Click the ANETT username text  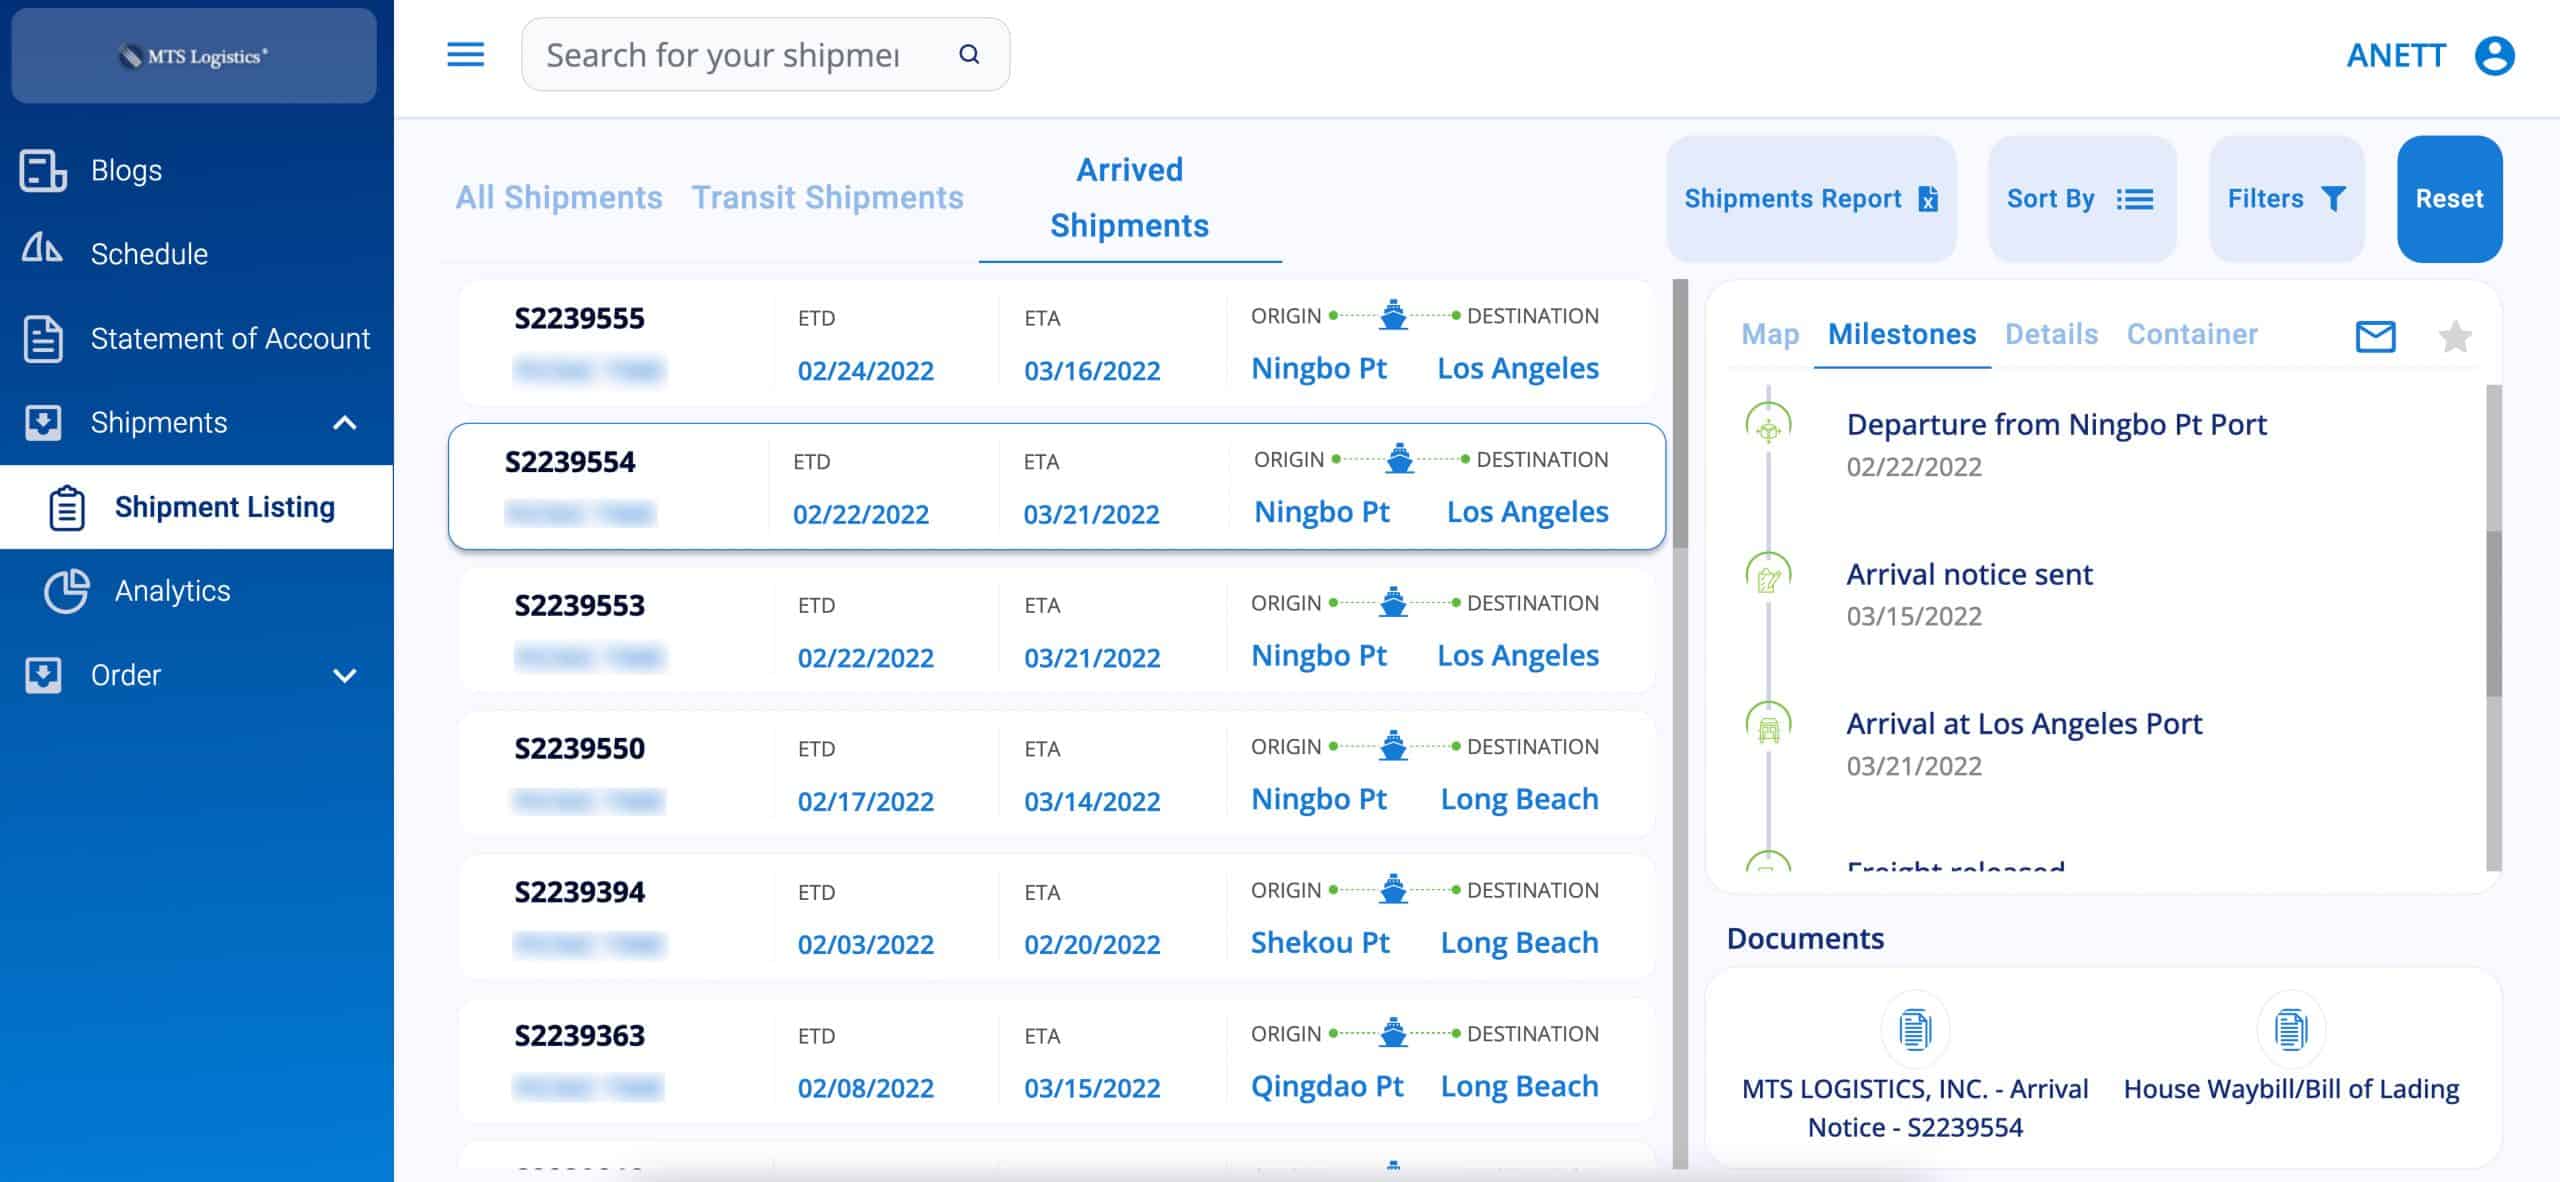coord(2396,55)
